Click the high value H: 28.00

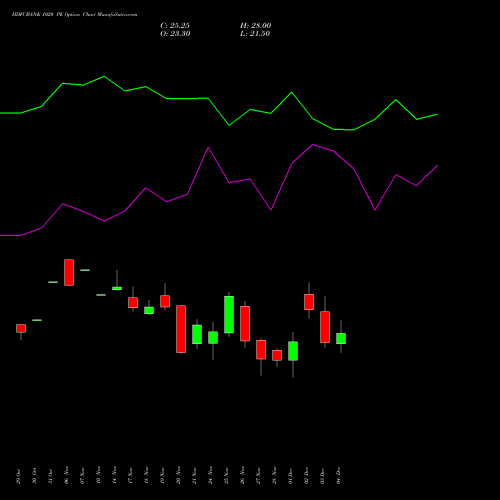pos(256,26)
